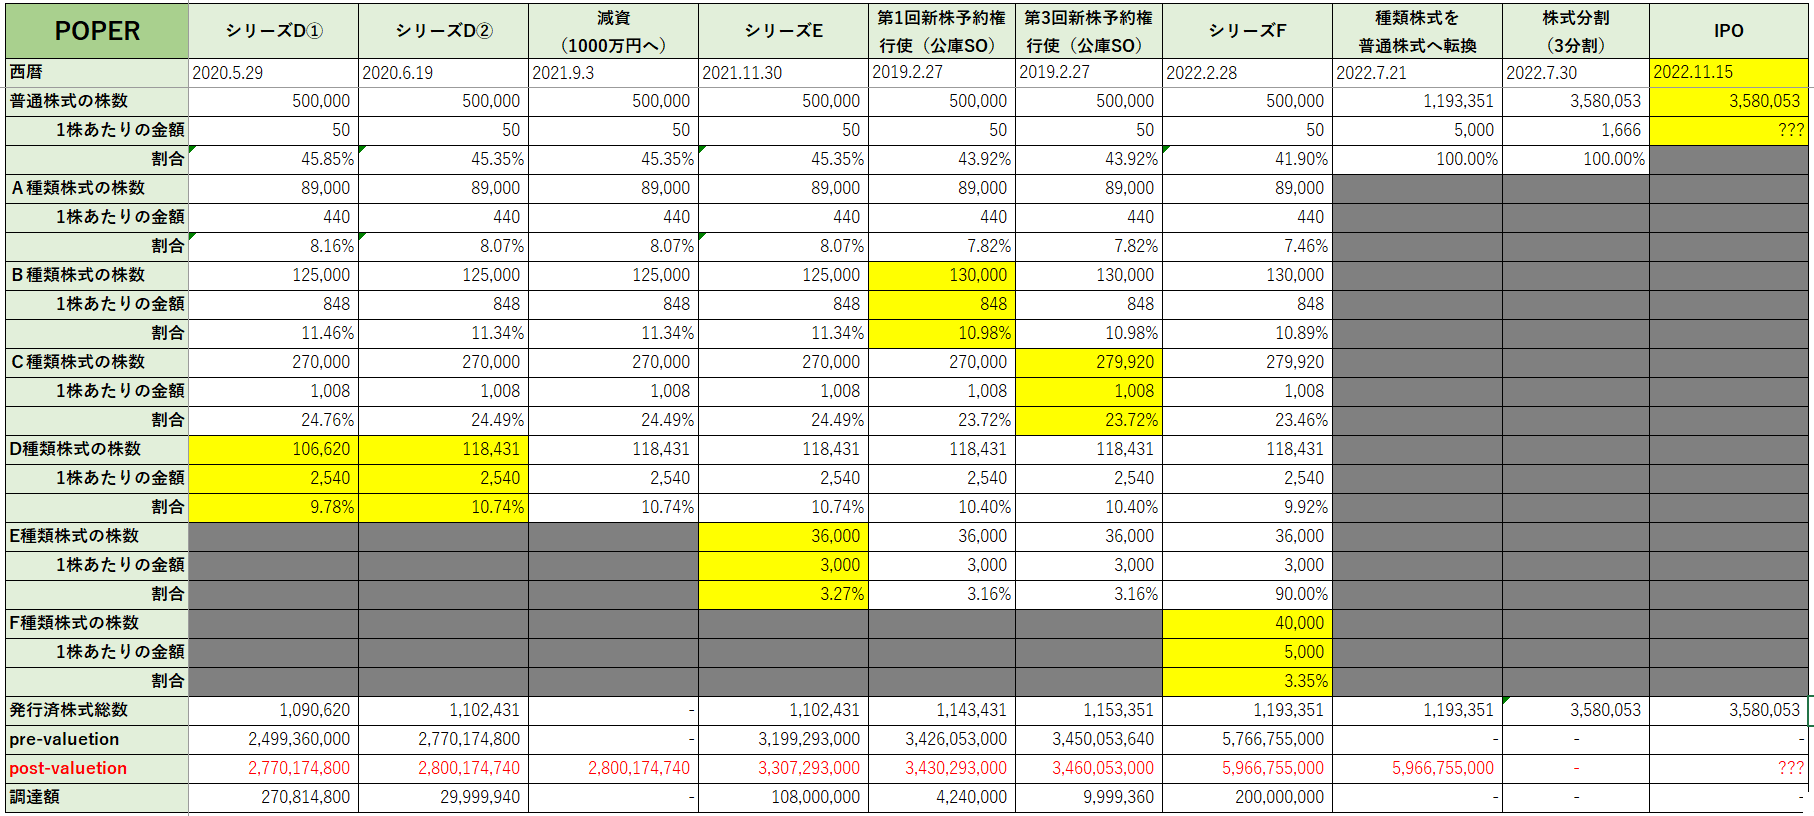
Task: Select the B種類株式の株数 row label
Action: click(x=97, y=275)
